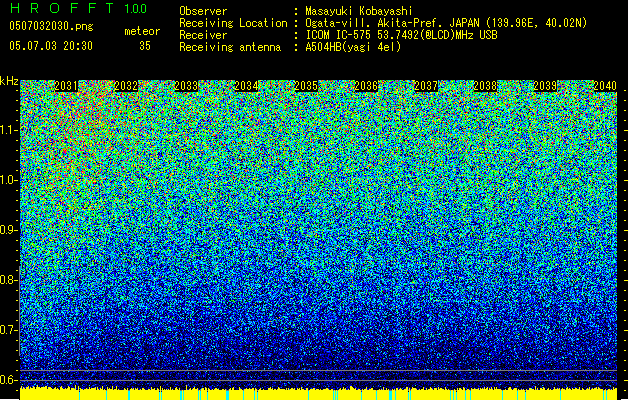Click the kHz axis unit label
The width and height of the screenshot is (629, 400).
tap(9, 81)
